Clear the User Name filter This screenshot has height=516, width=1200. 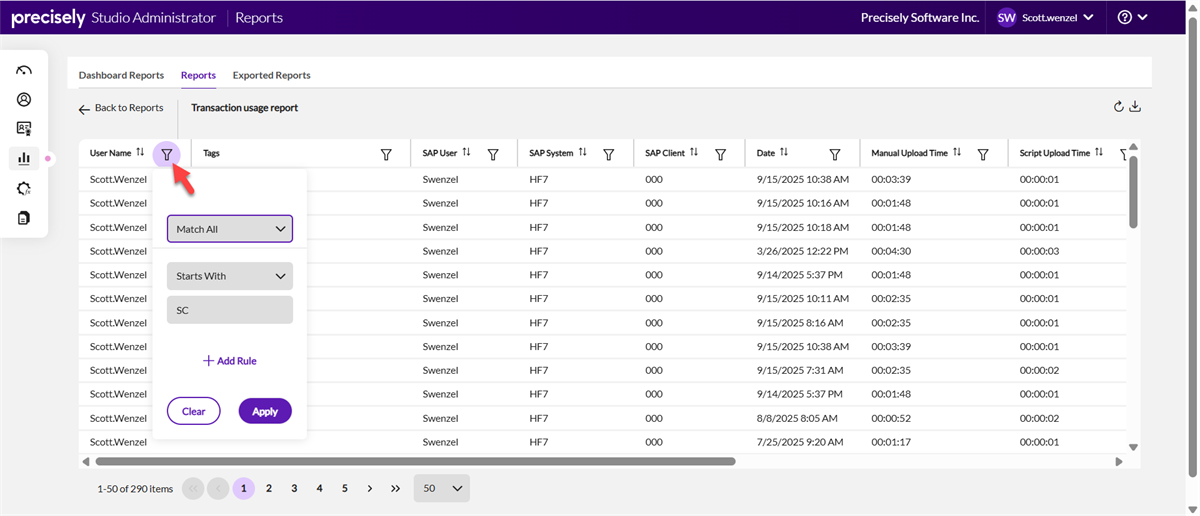point(194,411)
